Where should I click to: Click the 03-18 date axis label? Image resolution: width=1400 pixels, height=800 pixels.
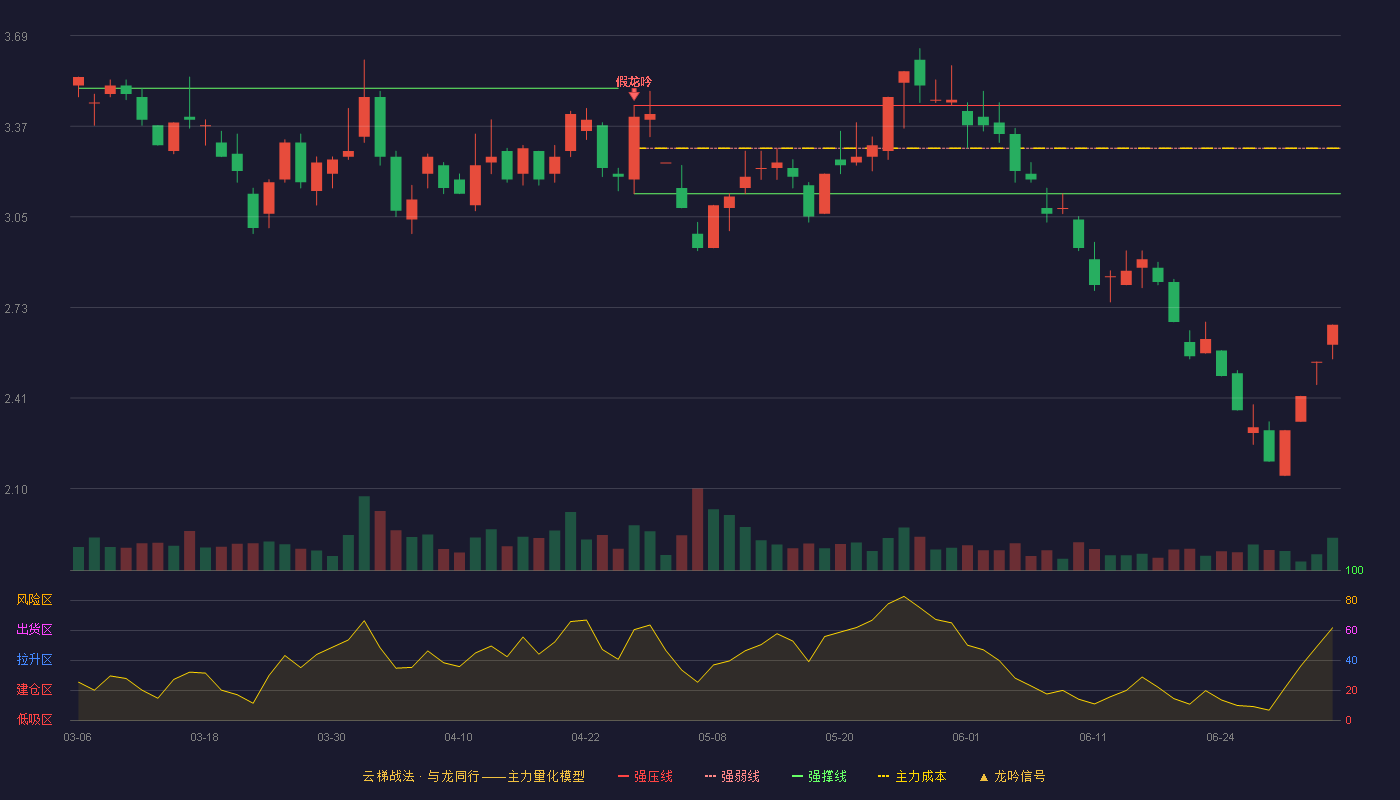(x=204, y=737)
